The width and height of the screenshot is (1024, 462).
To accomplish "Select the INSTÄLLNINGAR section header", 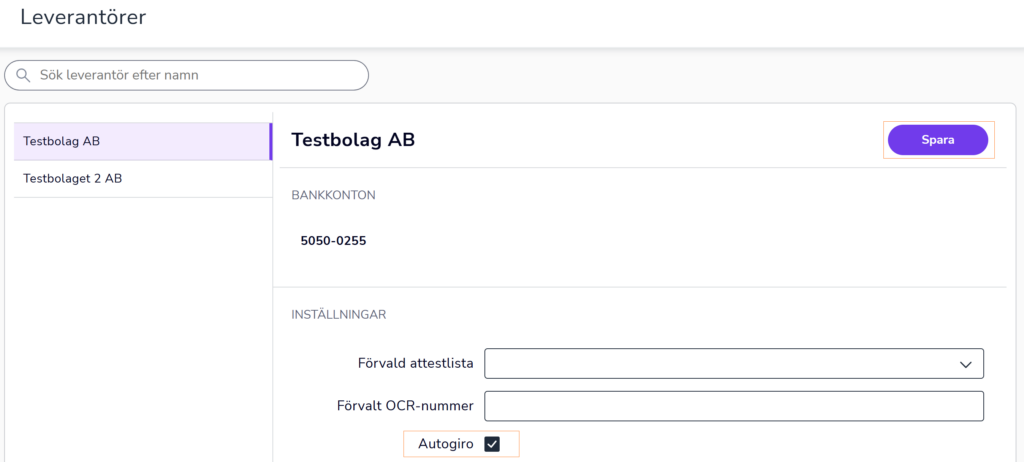I will point(339,314).
